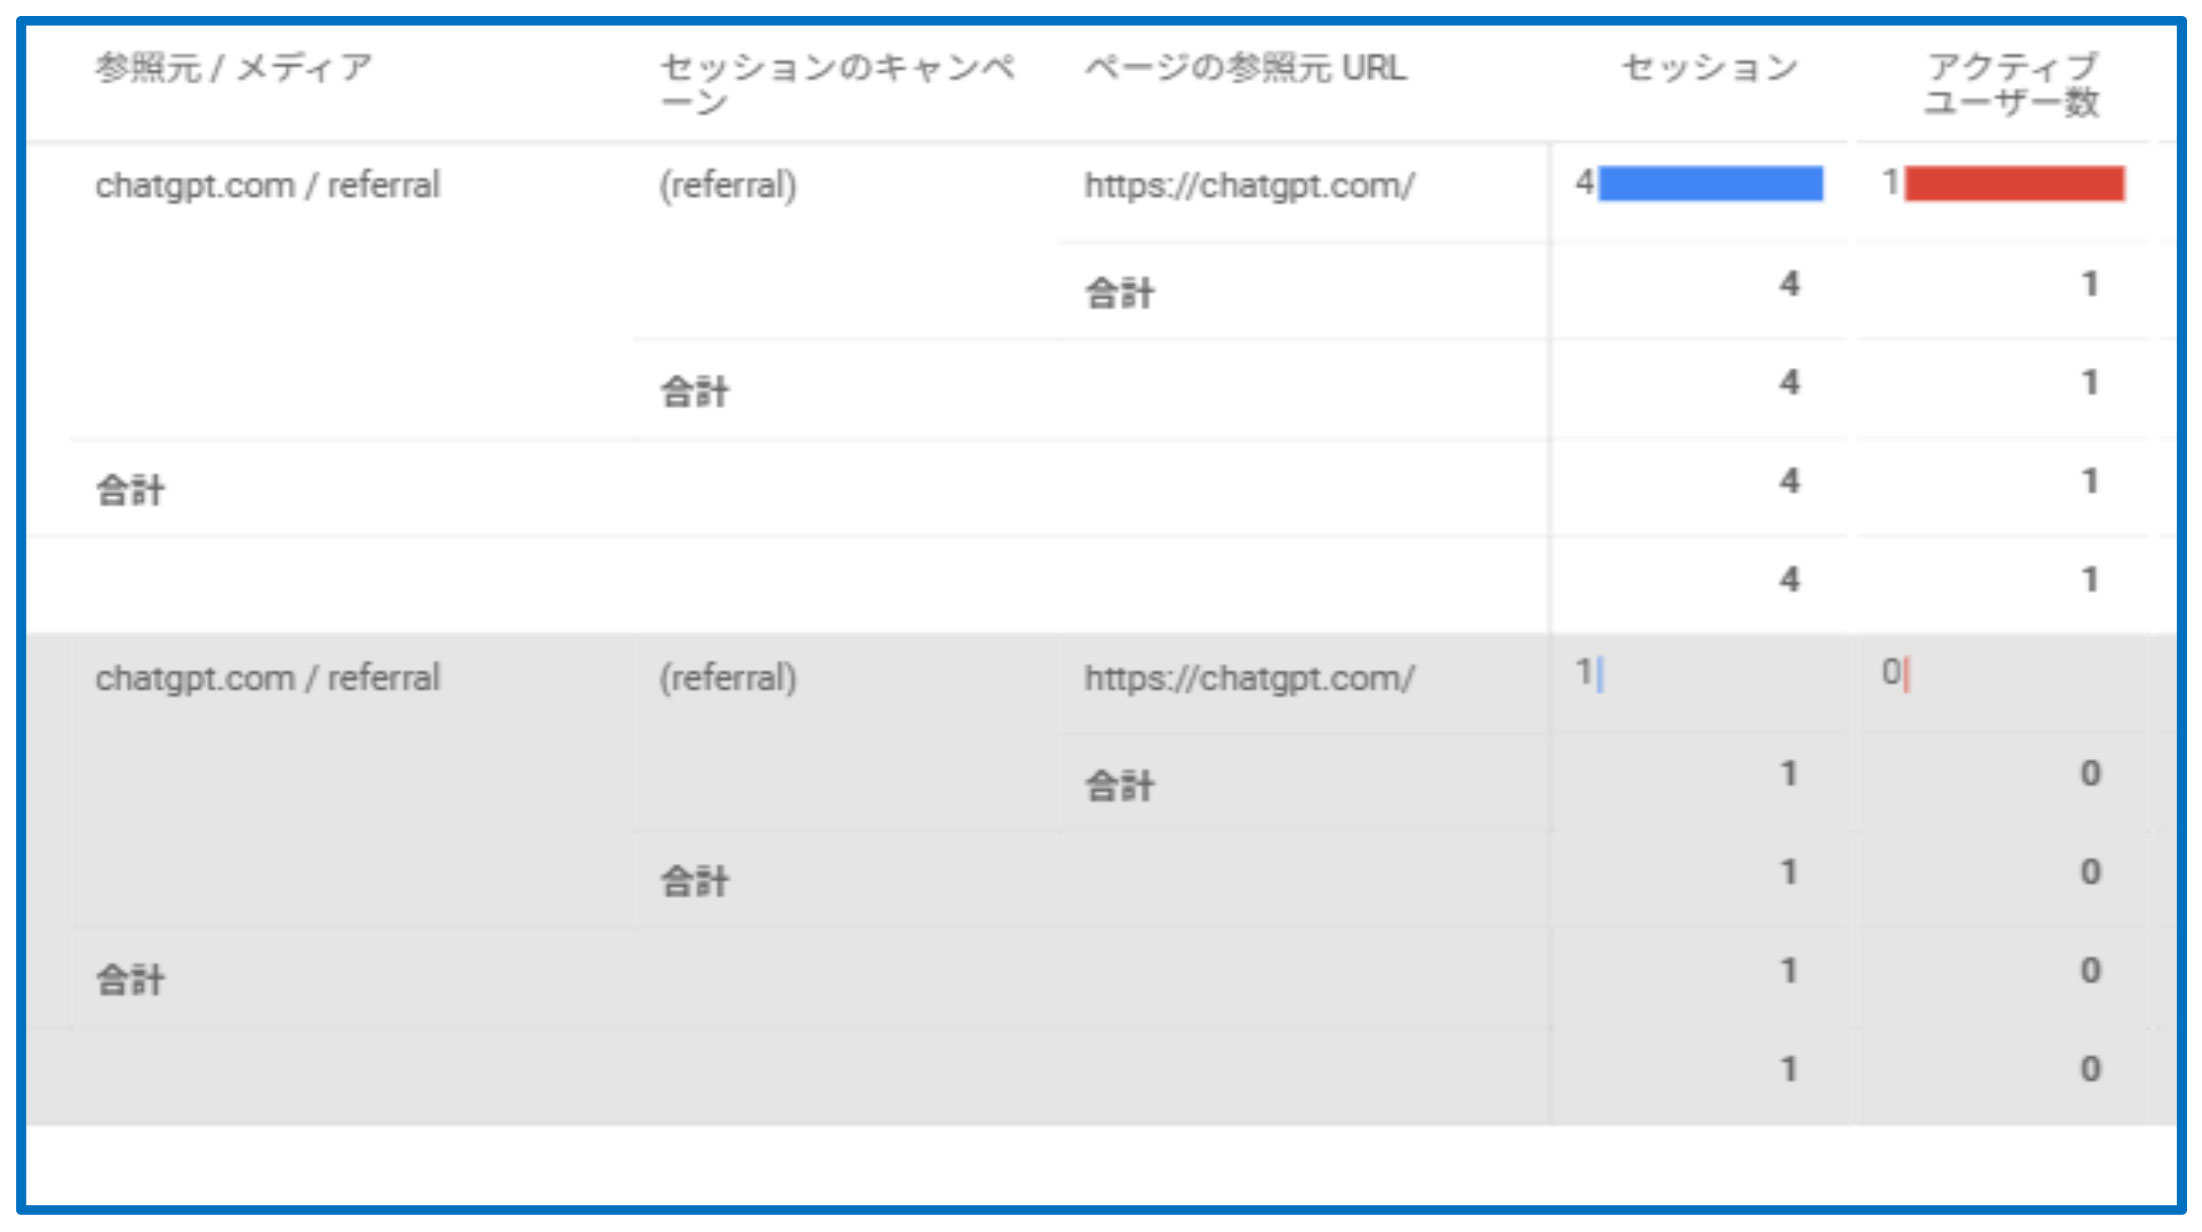Select chatgpt.com / referral in white section
2202x1232 pixels.
[x=268, y=185]
